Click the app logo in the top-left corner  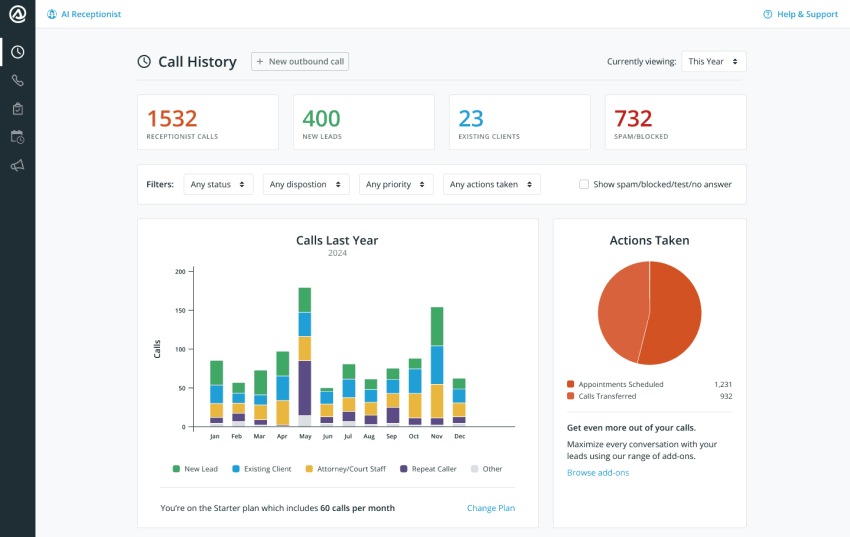click(17, 15)
